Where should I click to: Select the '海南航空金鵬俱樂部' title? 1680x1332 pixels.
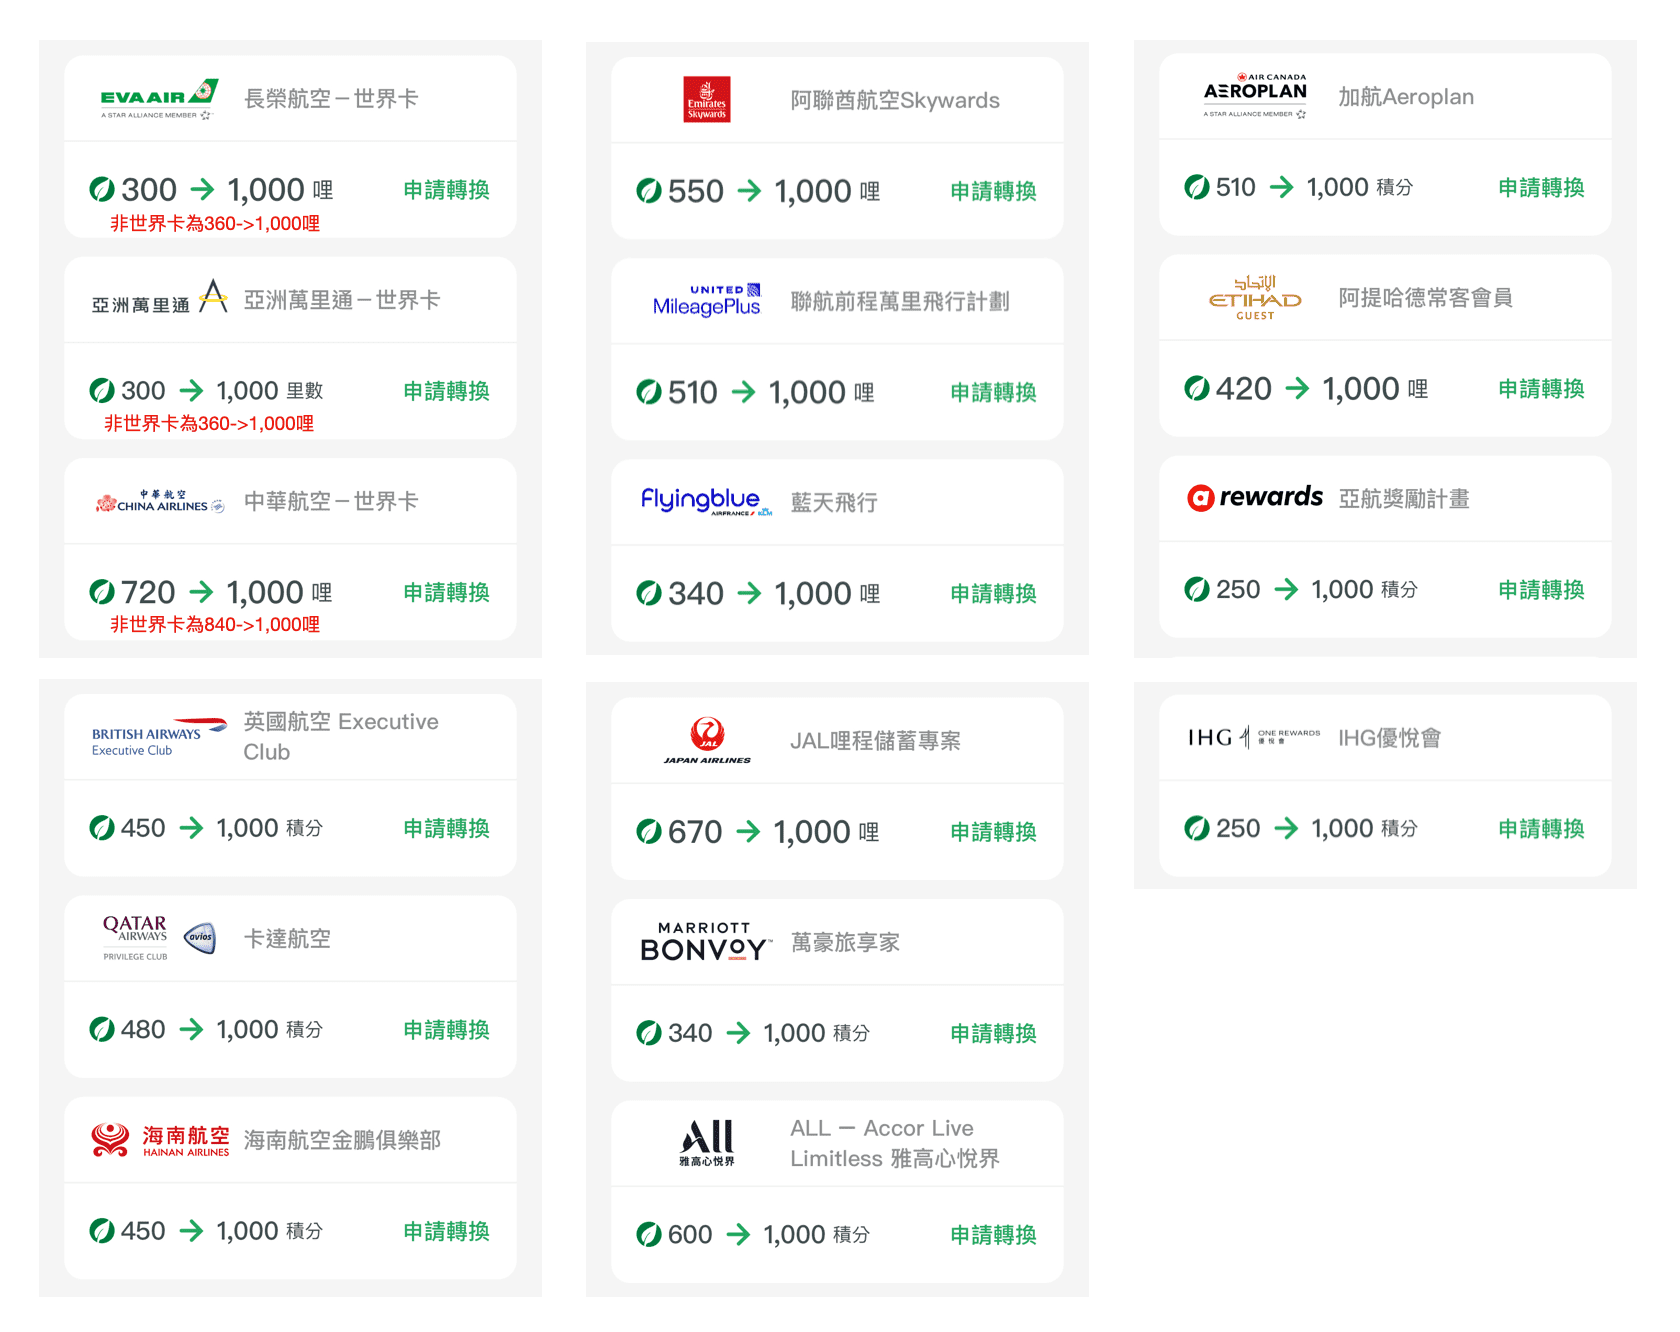pyautogui.click(x=342, y=1140)
